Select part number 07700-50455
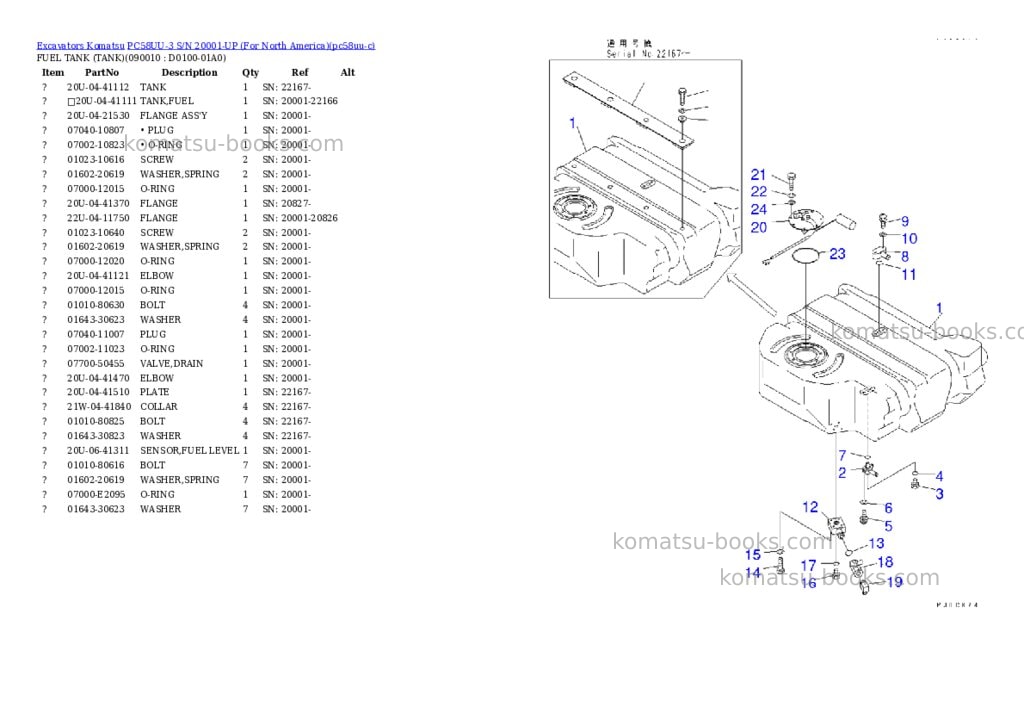 (95, 363)
